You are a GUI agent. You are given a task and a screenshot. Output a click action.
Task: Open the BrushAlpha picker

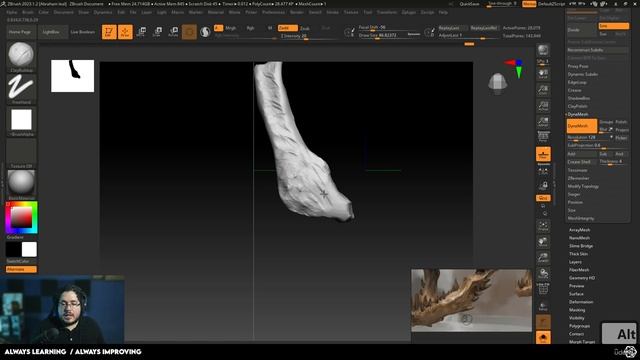(x=21, y=121)
